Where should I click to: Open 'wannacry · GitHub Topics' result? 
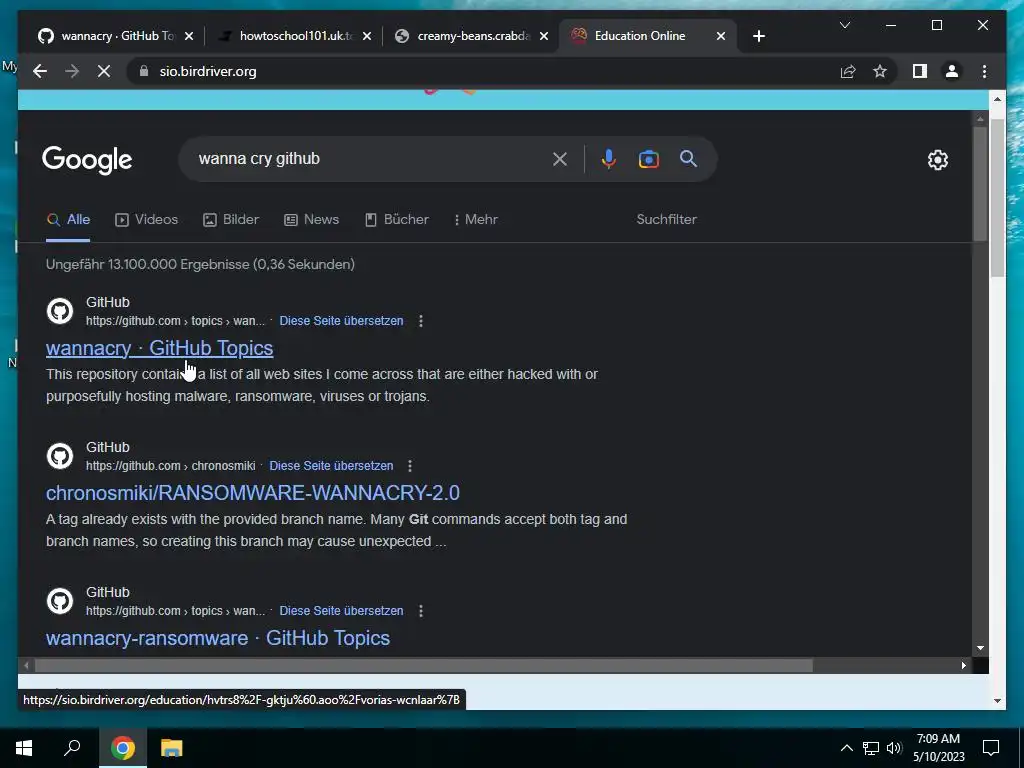coord(159,348)
